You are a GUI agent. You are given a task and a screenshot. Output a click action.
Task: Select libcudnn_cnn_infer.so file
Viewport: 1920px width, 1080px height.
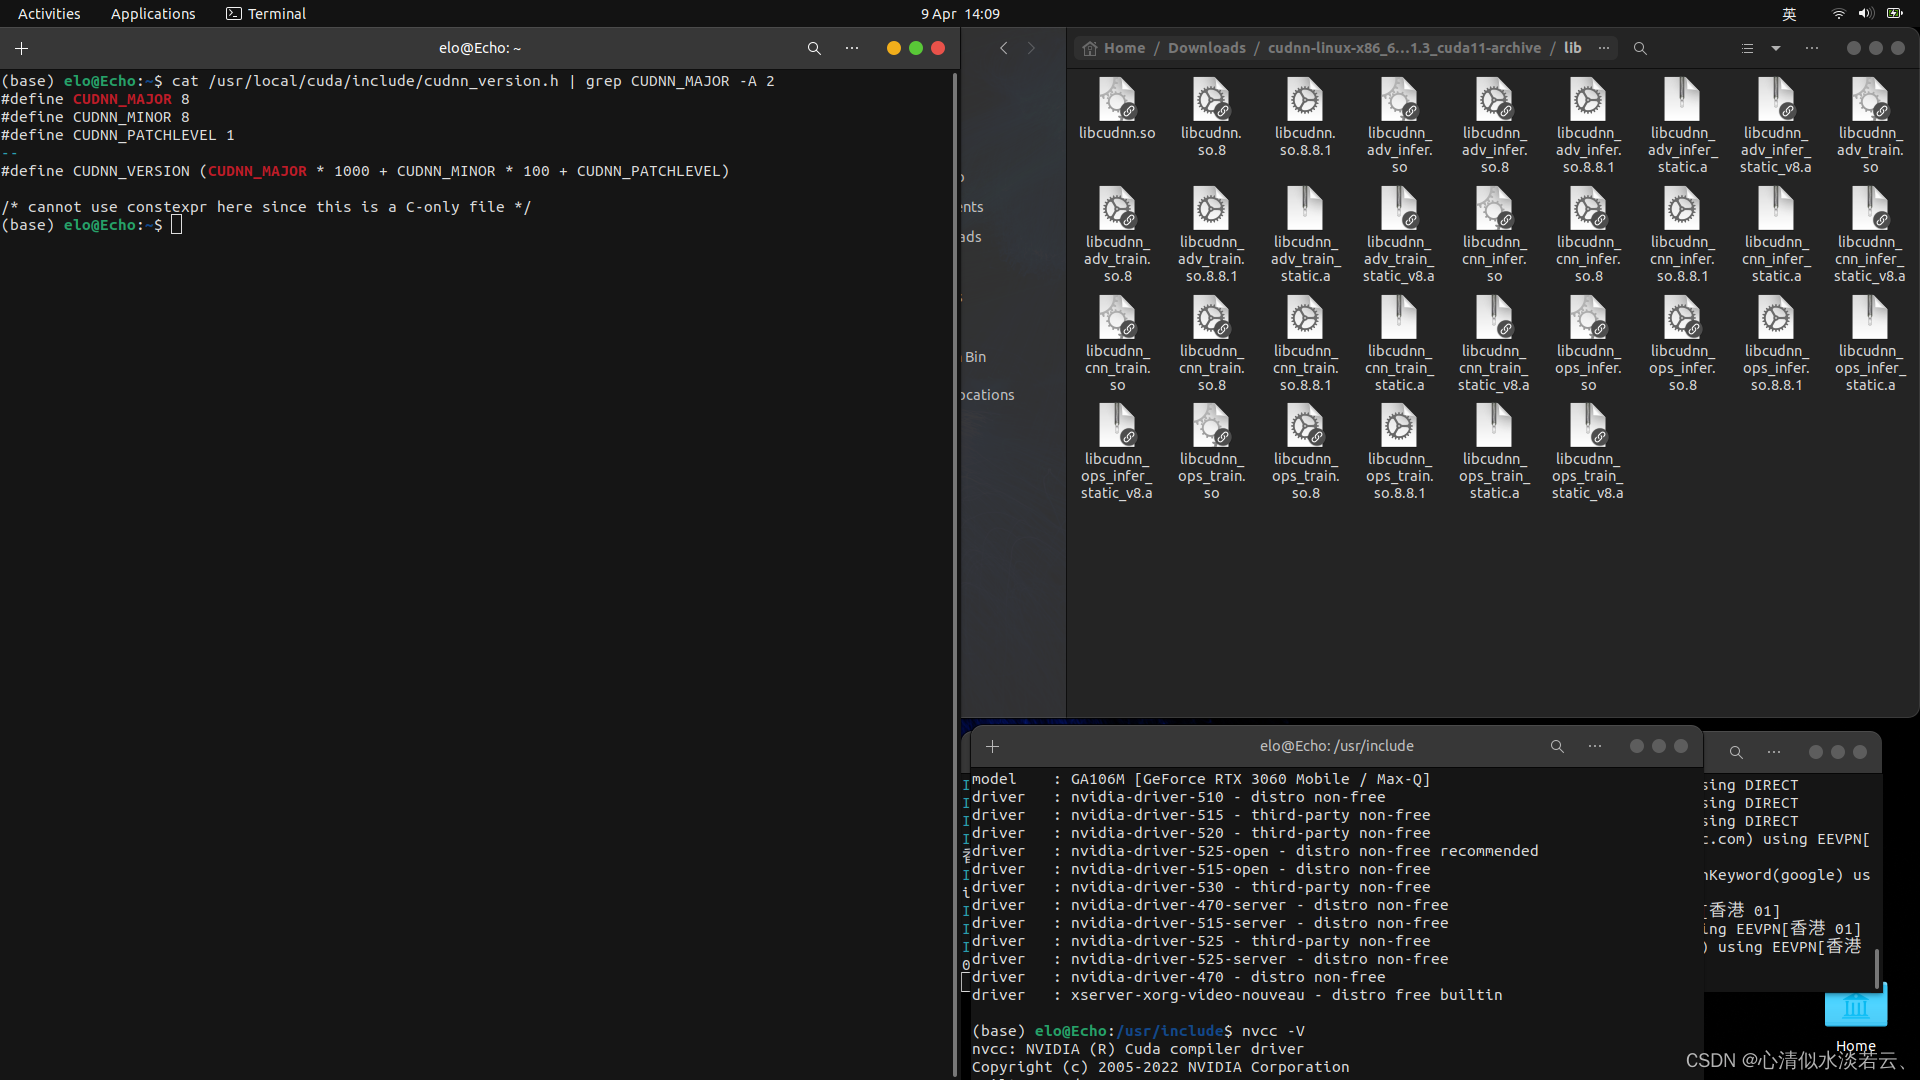tap(1494, 235)
